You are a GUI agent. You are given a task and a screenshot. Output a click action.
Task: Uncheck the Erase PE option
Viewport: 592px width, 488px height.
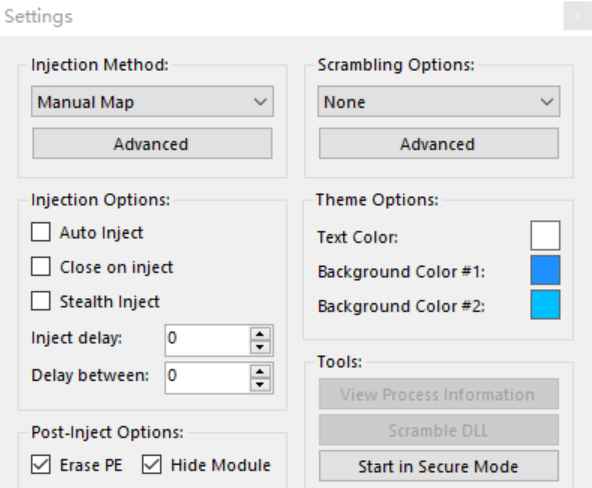41,464
